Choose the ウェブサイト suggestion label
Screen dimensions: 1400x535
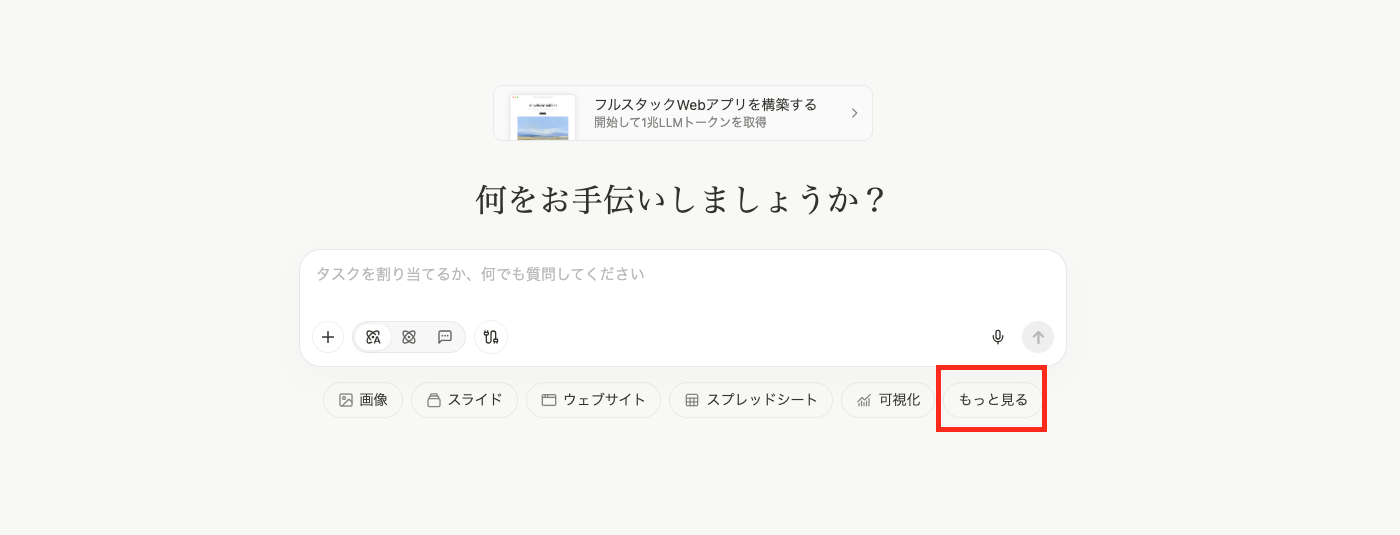[x=604, y=400]
